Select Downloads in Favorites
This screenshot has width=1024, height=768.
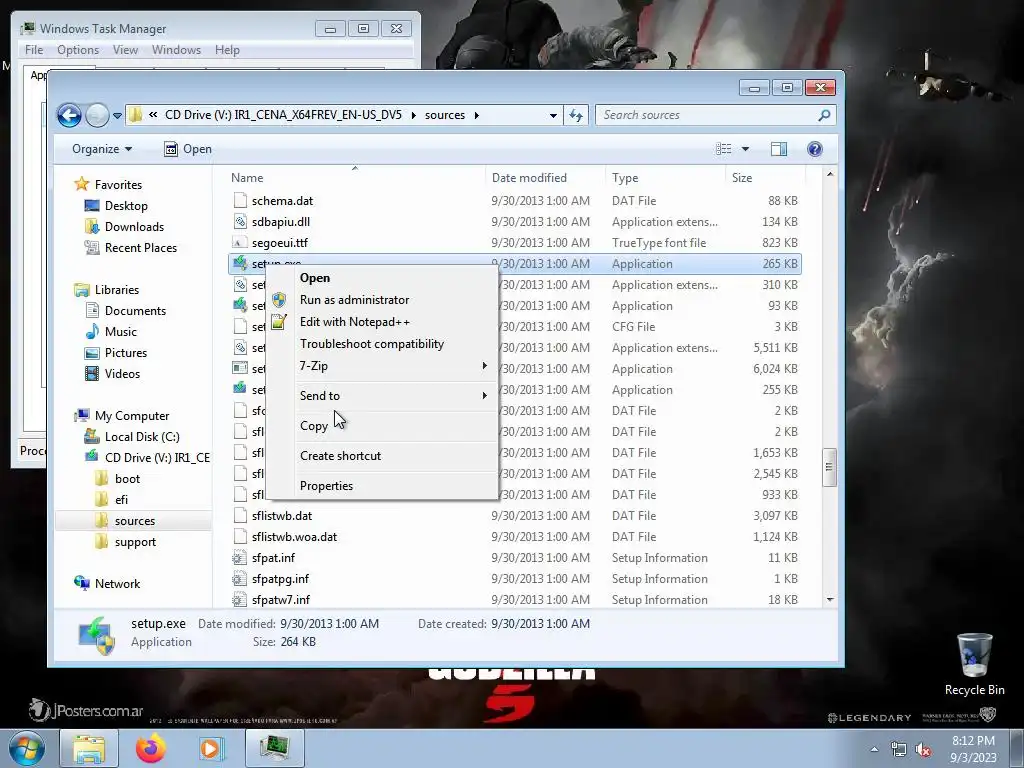pyautogui.click(x=134, y=227)
